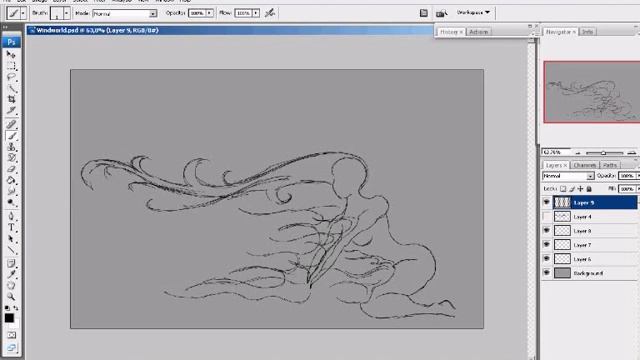The width and height of the screenshot is (640, 360).
Task: Click the foreground color swatch
Action: pos(9,318)
